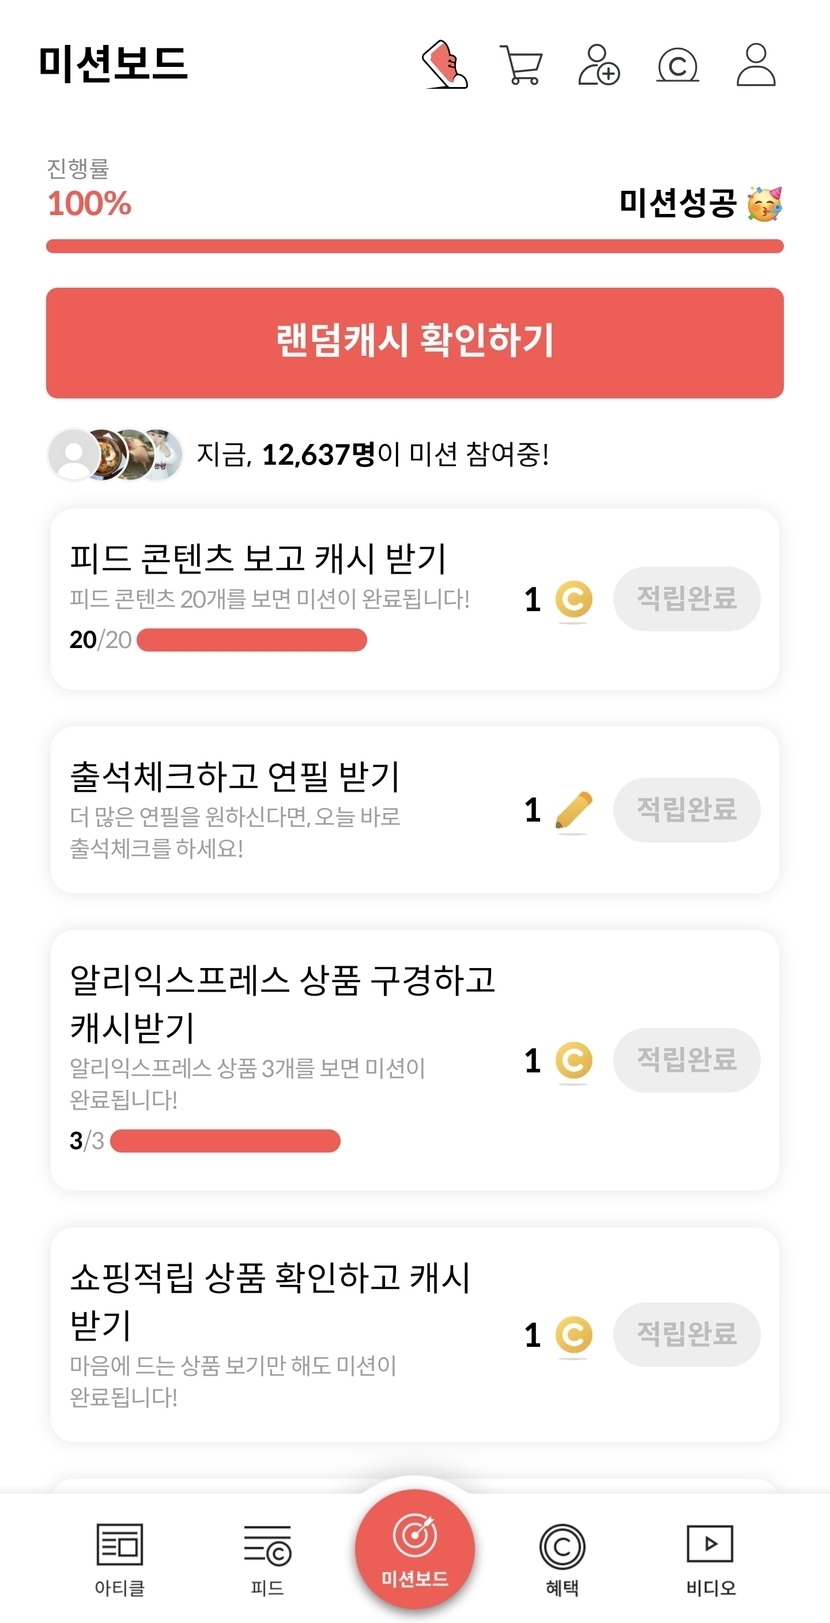The image size is (830, 1623).
Task: Switch to the 아티클 tab
Action: [x=120, y=1559]
